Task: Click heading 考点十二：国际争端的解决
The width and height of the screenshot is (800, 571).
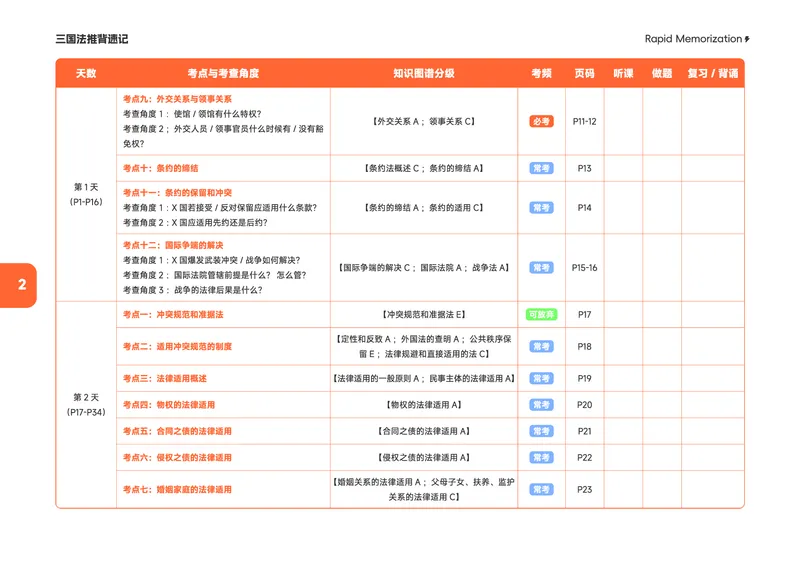Action: pyautogui.click(x=173, y=245)
